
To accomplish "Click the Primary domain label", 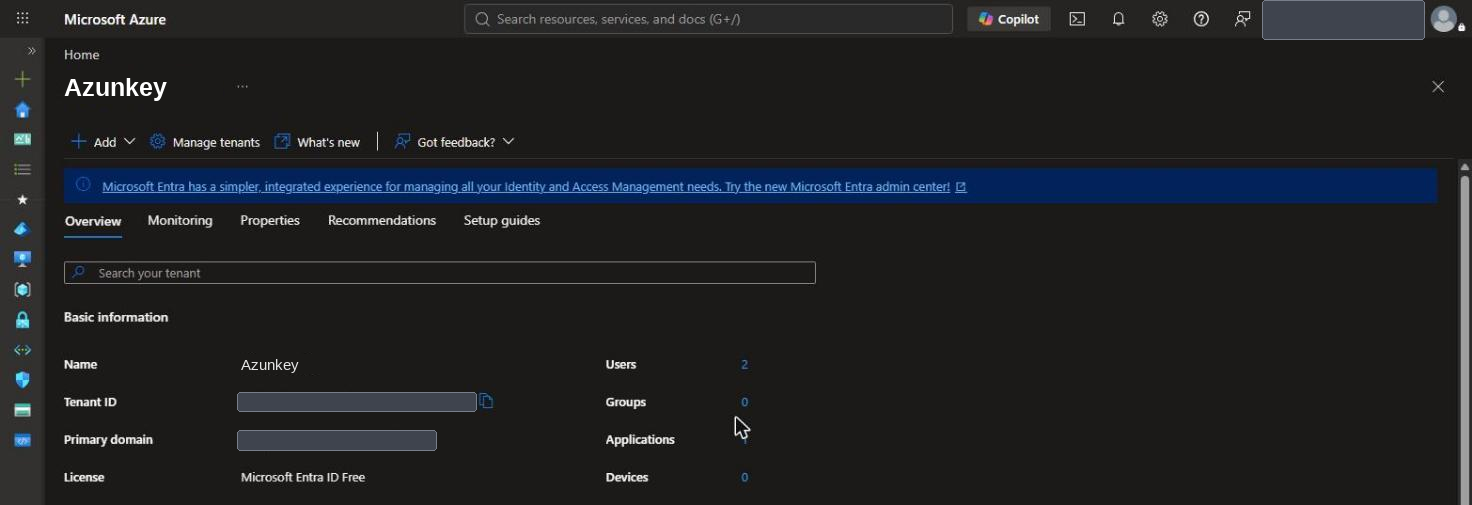I will coord(108,440).
